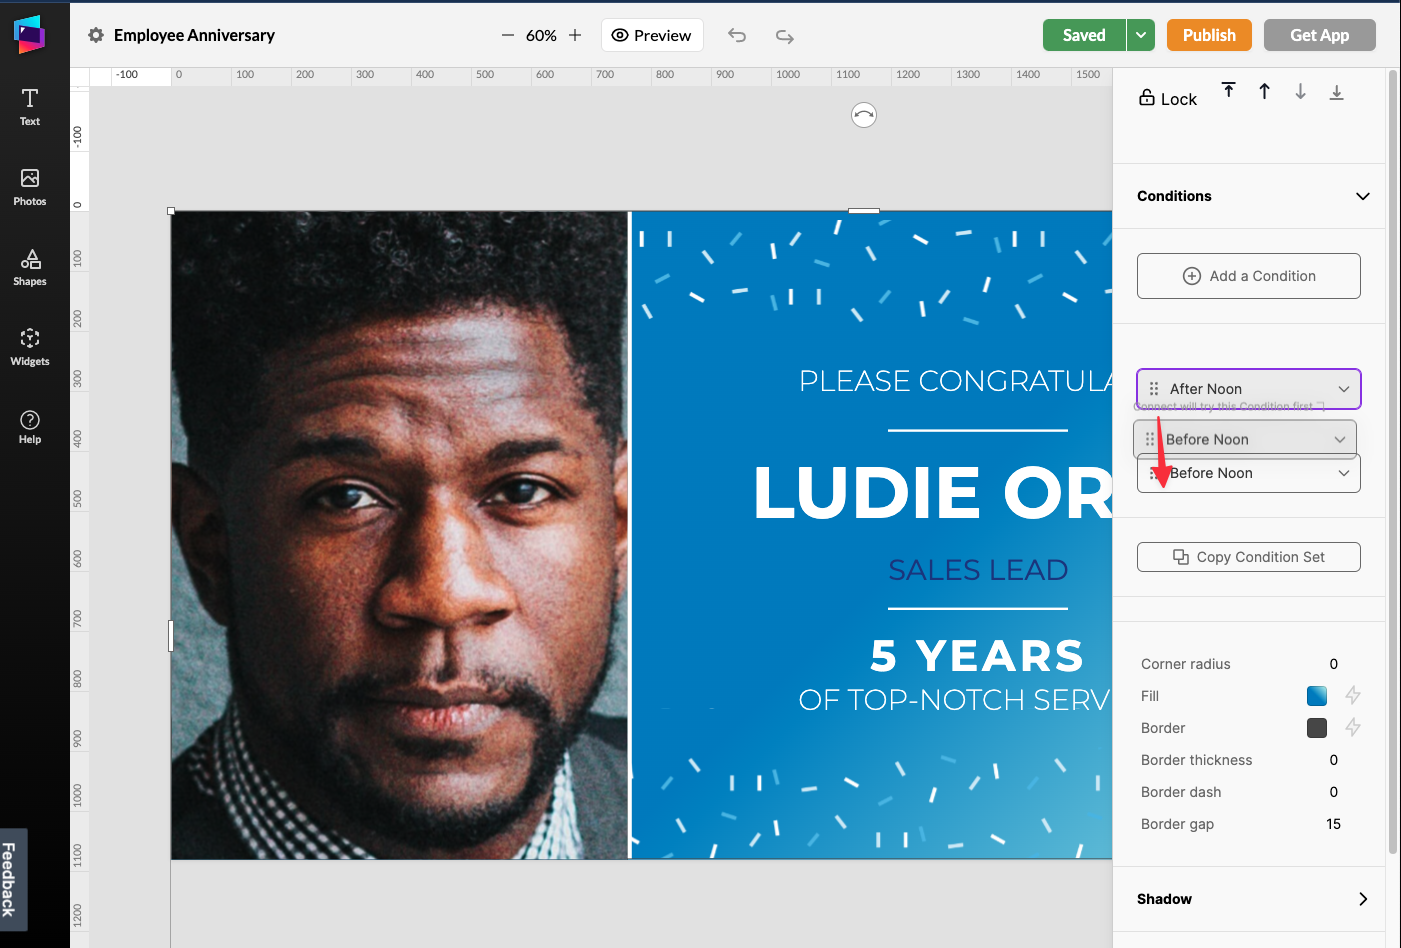Screen dimensions: 1401x948
Task: Select the OF TOP-NOTCH SERV text
Action: [x=955, y=700]
